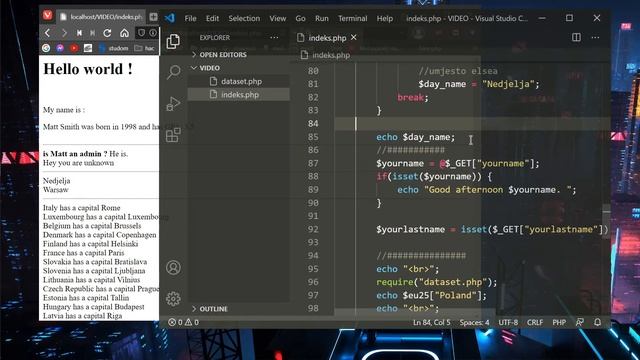The image size is (640, 360).
Task: Open the Run menu
Action: [322, 18]
